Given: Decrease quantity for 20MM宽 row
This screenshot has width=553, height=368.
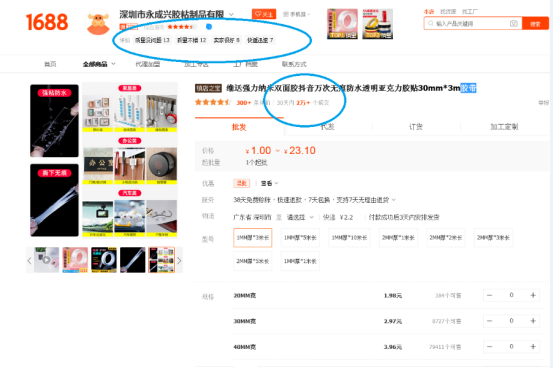Looking at the screenshot, I should pyautogui.click(x=490, y=295).
